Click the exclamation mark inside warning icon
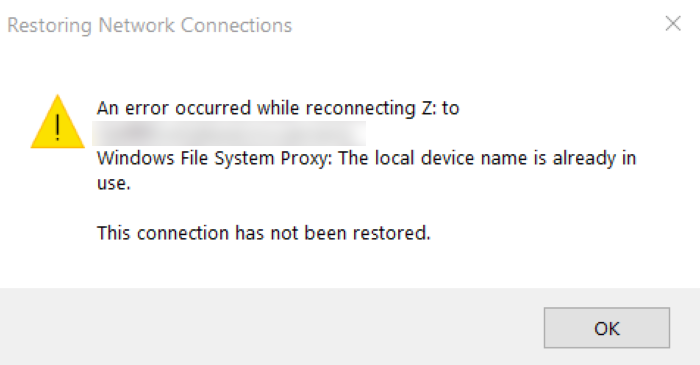 pyautogui.click(x=58, y=127)
